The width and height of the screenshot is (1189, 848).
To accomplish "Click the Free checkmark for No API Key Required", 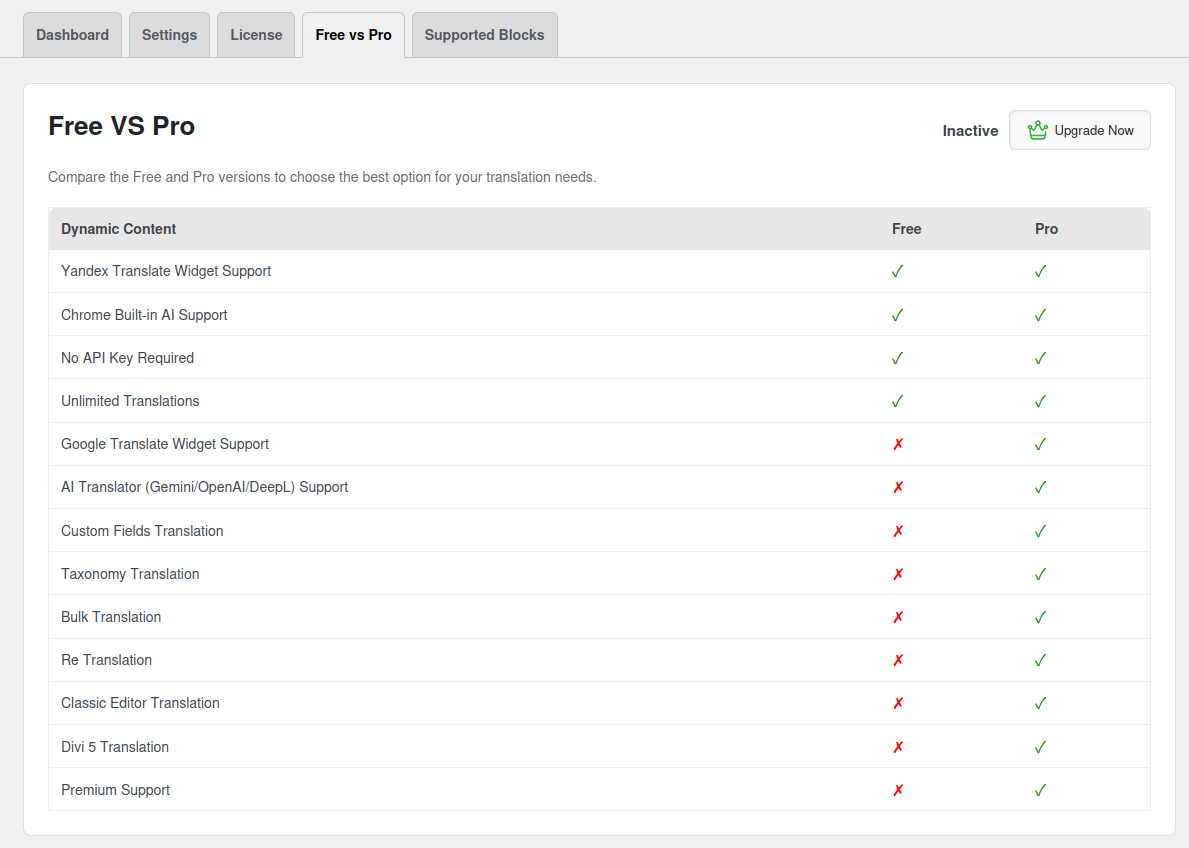I will (x=898, y=358).
